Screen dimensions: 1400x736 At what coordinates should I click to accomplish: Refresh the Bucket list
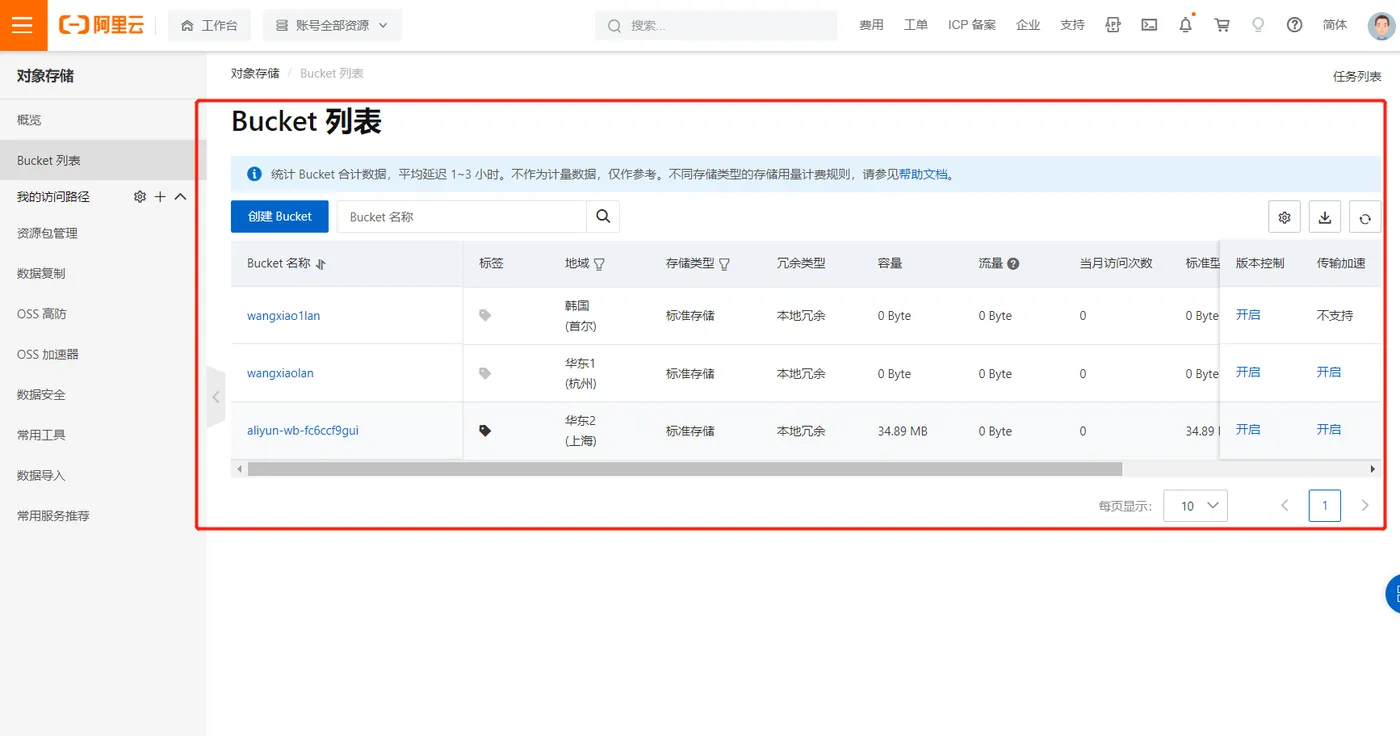[1365, 217]
